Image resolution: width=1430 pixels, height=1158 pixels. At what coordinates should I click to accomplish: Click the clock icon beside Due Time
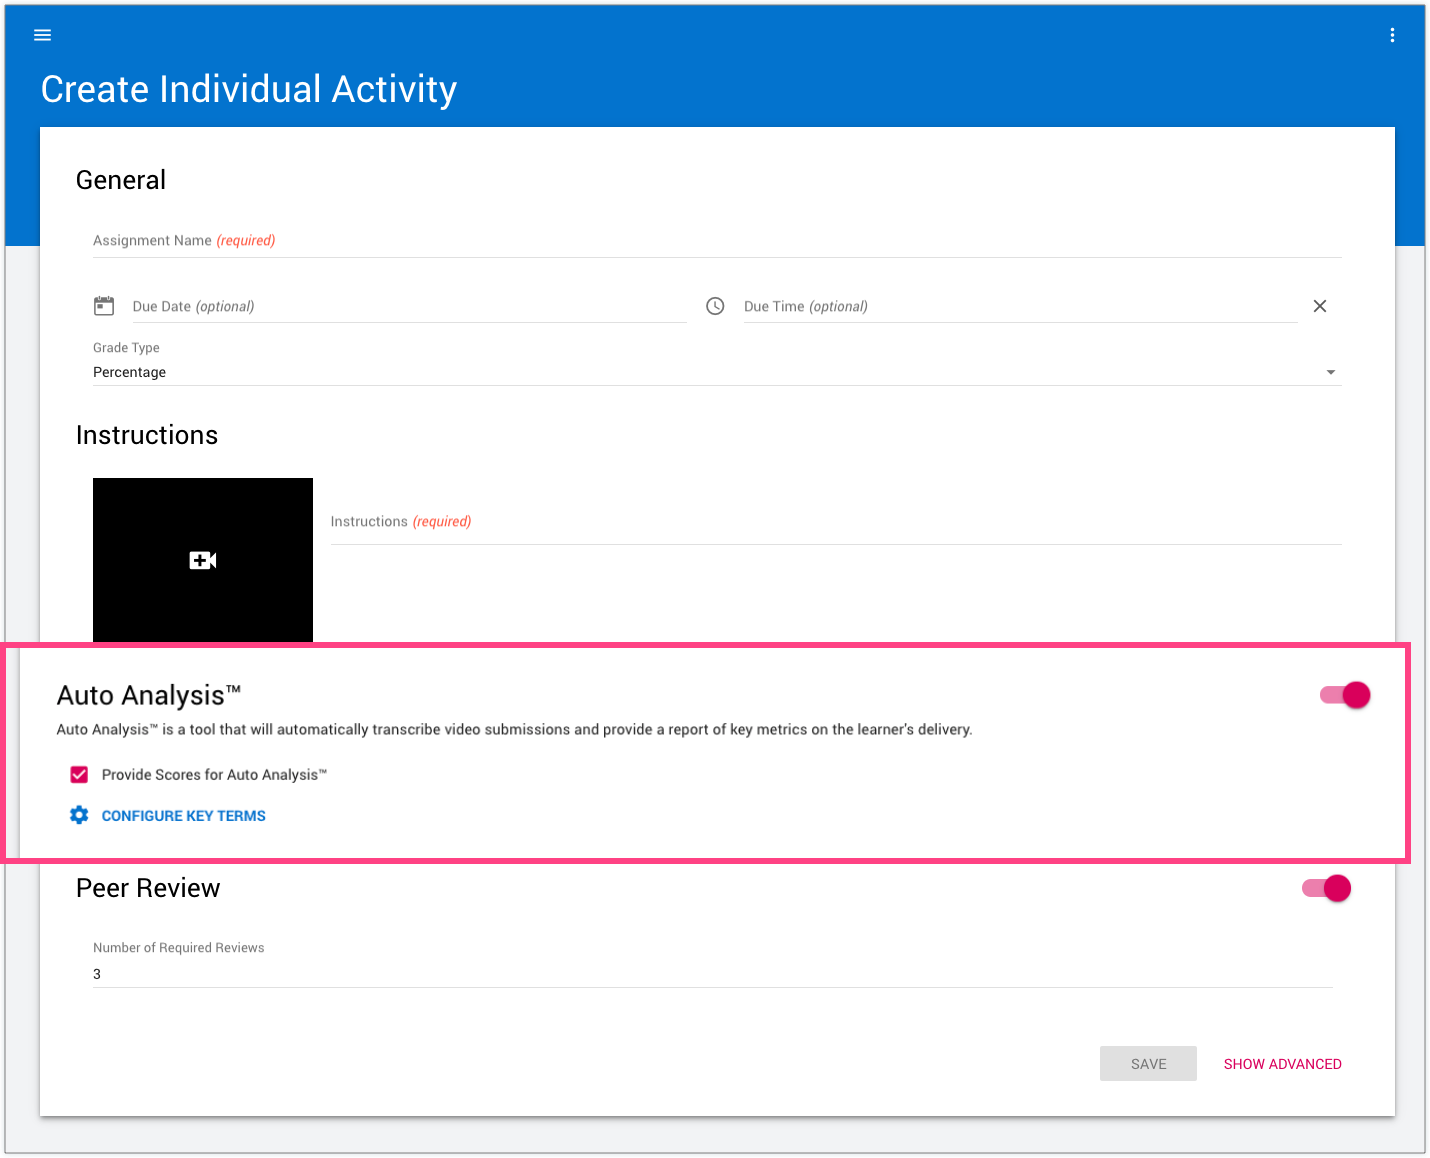(715, 306)
